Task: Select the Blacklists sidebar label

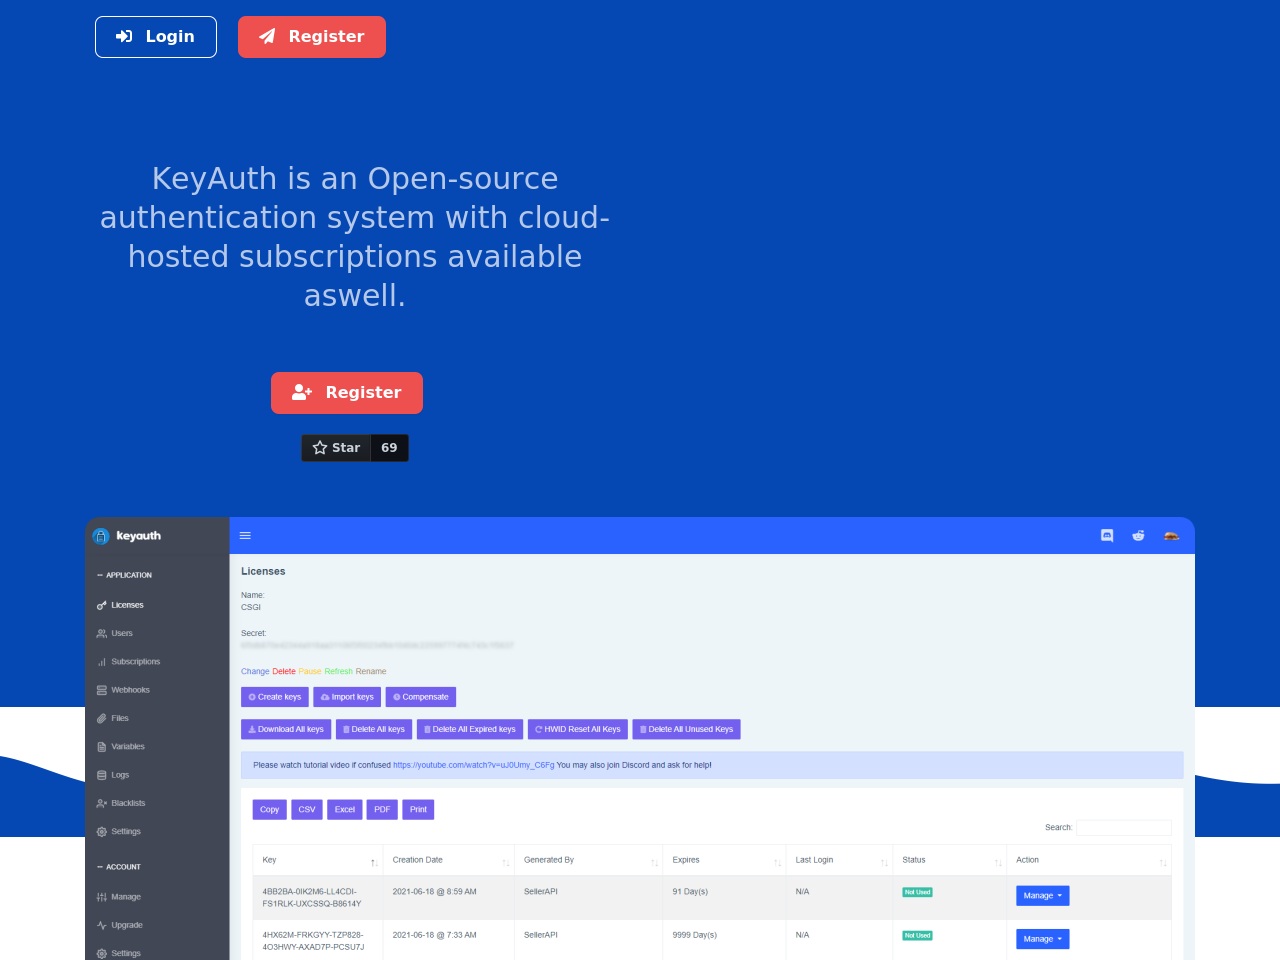Action: 128,803
